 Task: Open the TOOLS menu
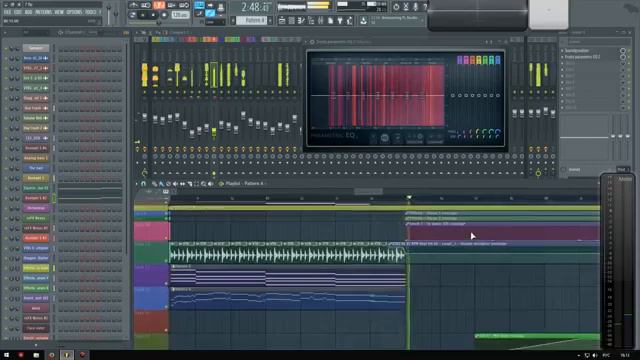pyautogui.click(x=90, y=12)
